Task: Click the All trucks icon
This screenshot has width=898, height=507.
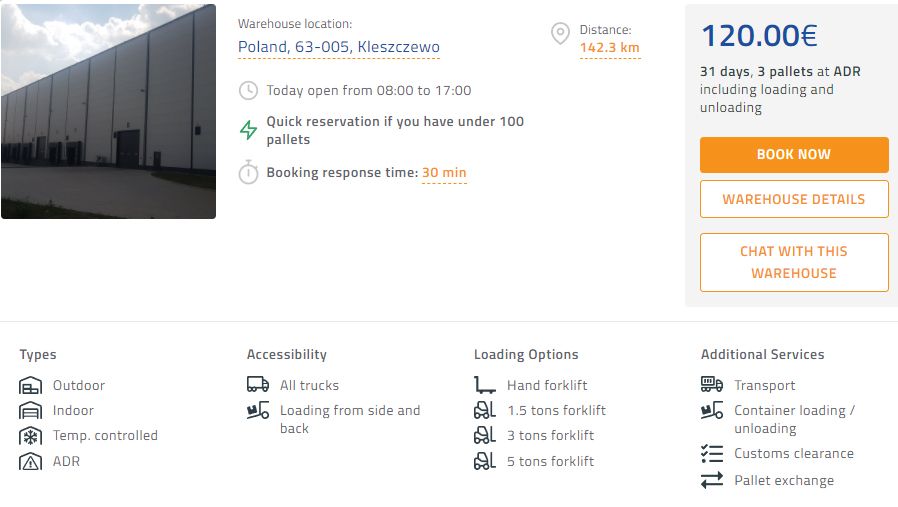Action: [x=258, y=385]
